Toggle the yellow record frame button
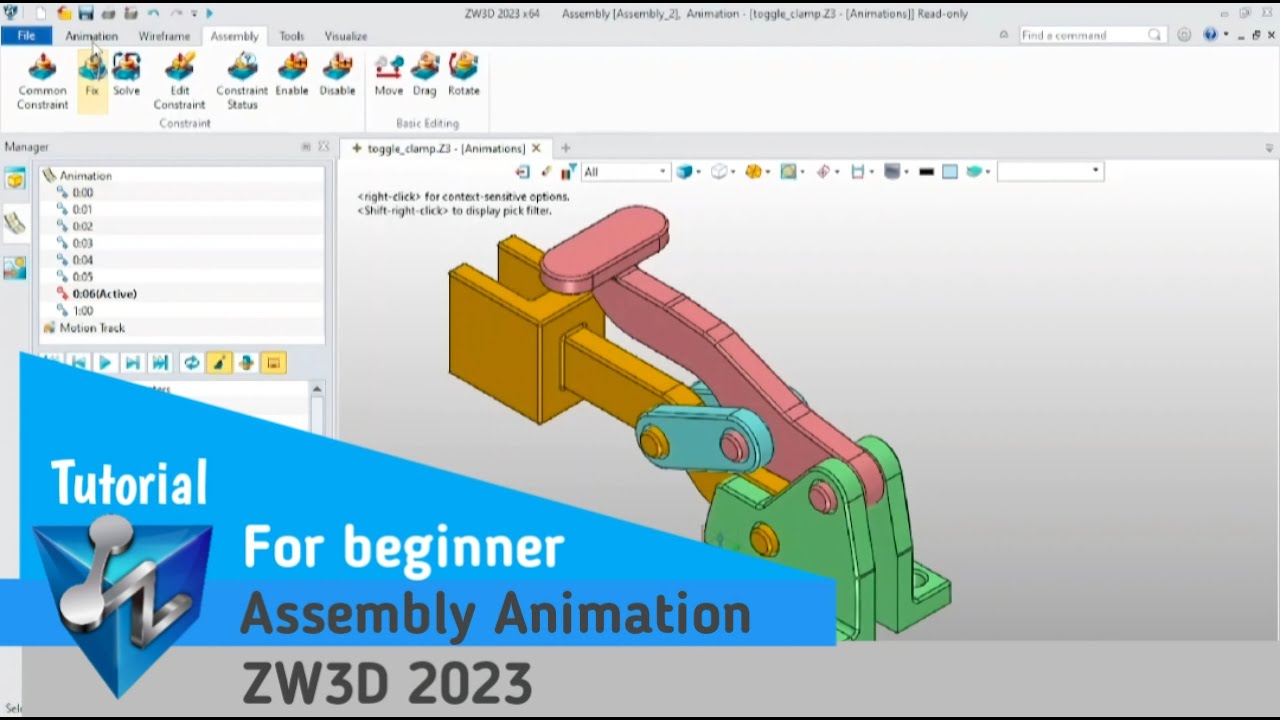 pos(274,363)
